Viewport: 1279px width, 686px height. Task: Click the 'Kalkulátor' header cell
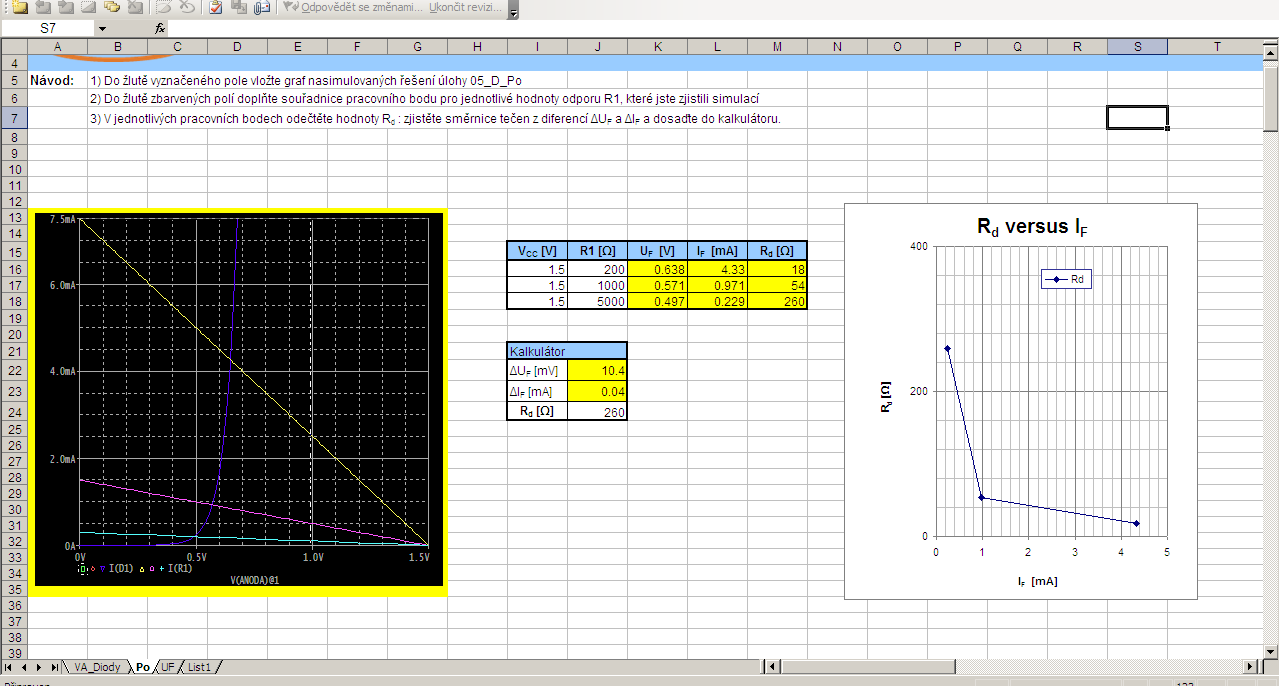pos(567,351)
